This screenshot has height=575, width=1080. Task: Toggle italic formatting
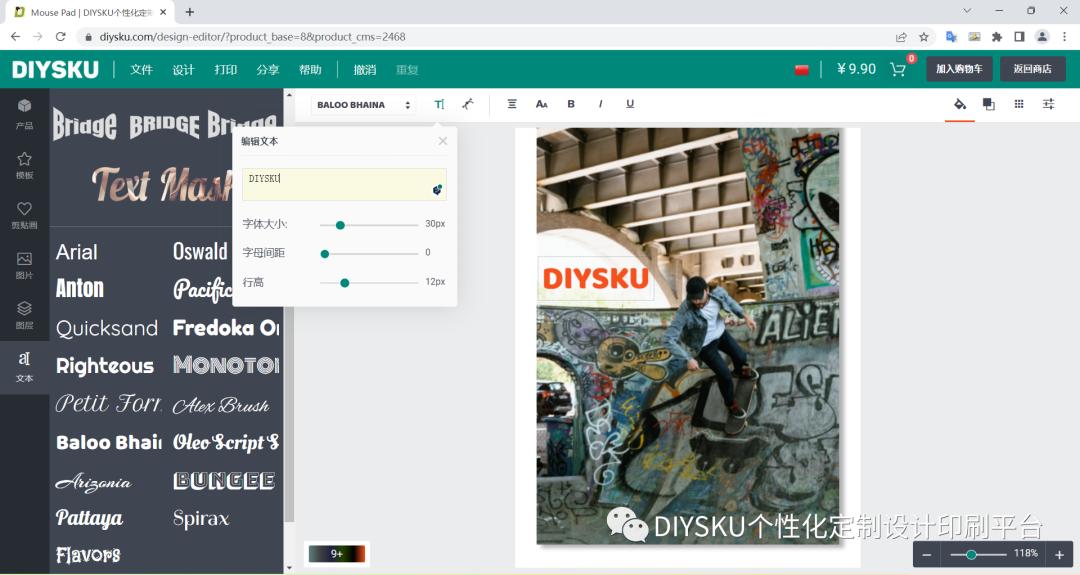tap(600, 104)
